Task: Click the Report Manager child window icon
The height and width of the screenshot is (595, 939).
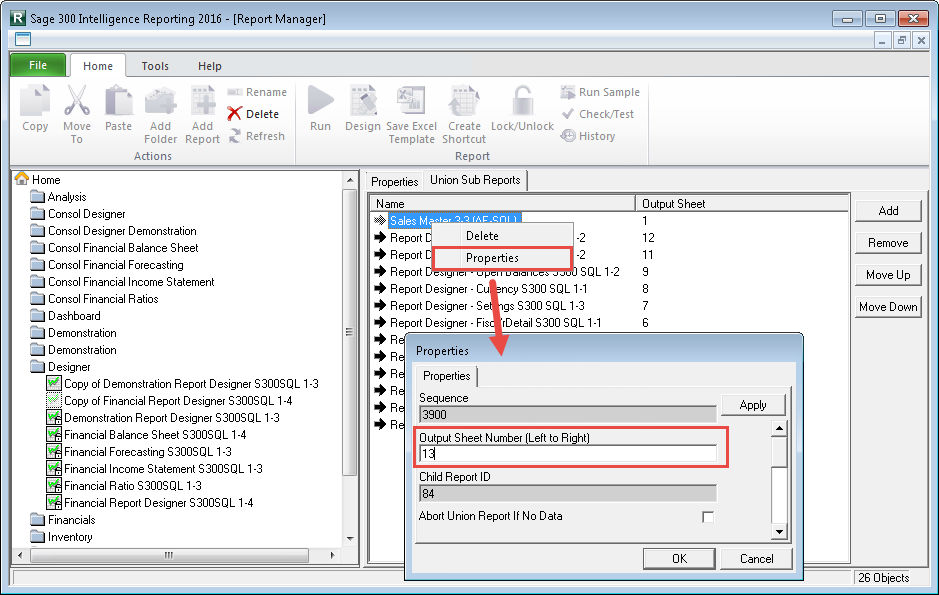Action: point(23,40)
